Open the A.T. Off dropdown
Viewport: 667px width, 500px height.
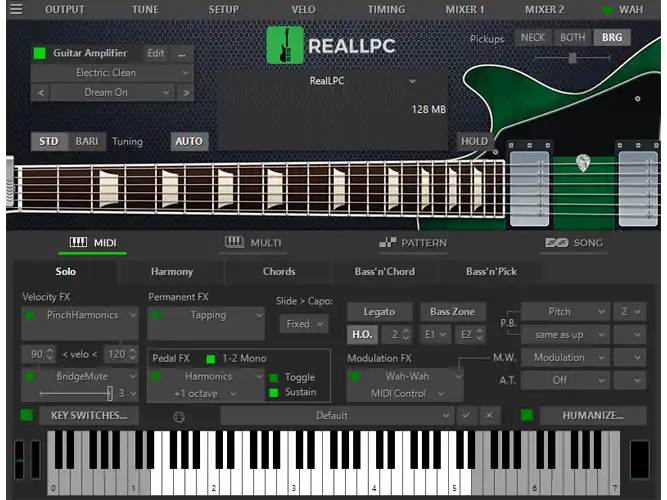click(x=565, y=380)
